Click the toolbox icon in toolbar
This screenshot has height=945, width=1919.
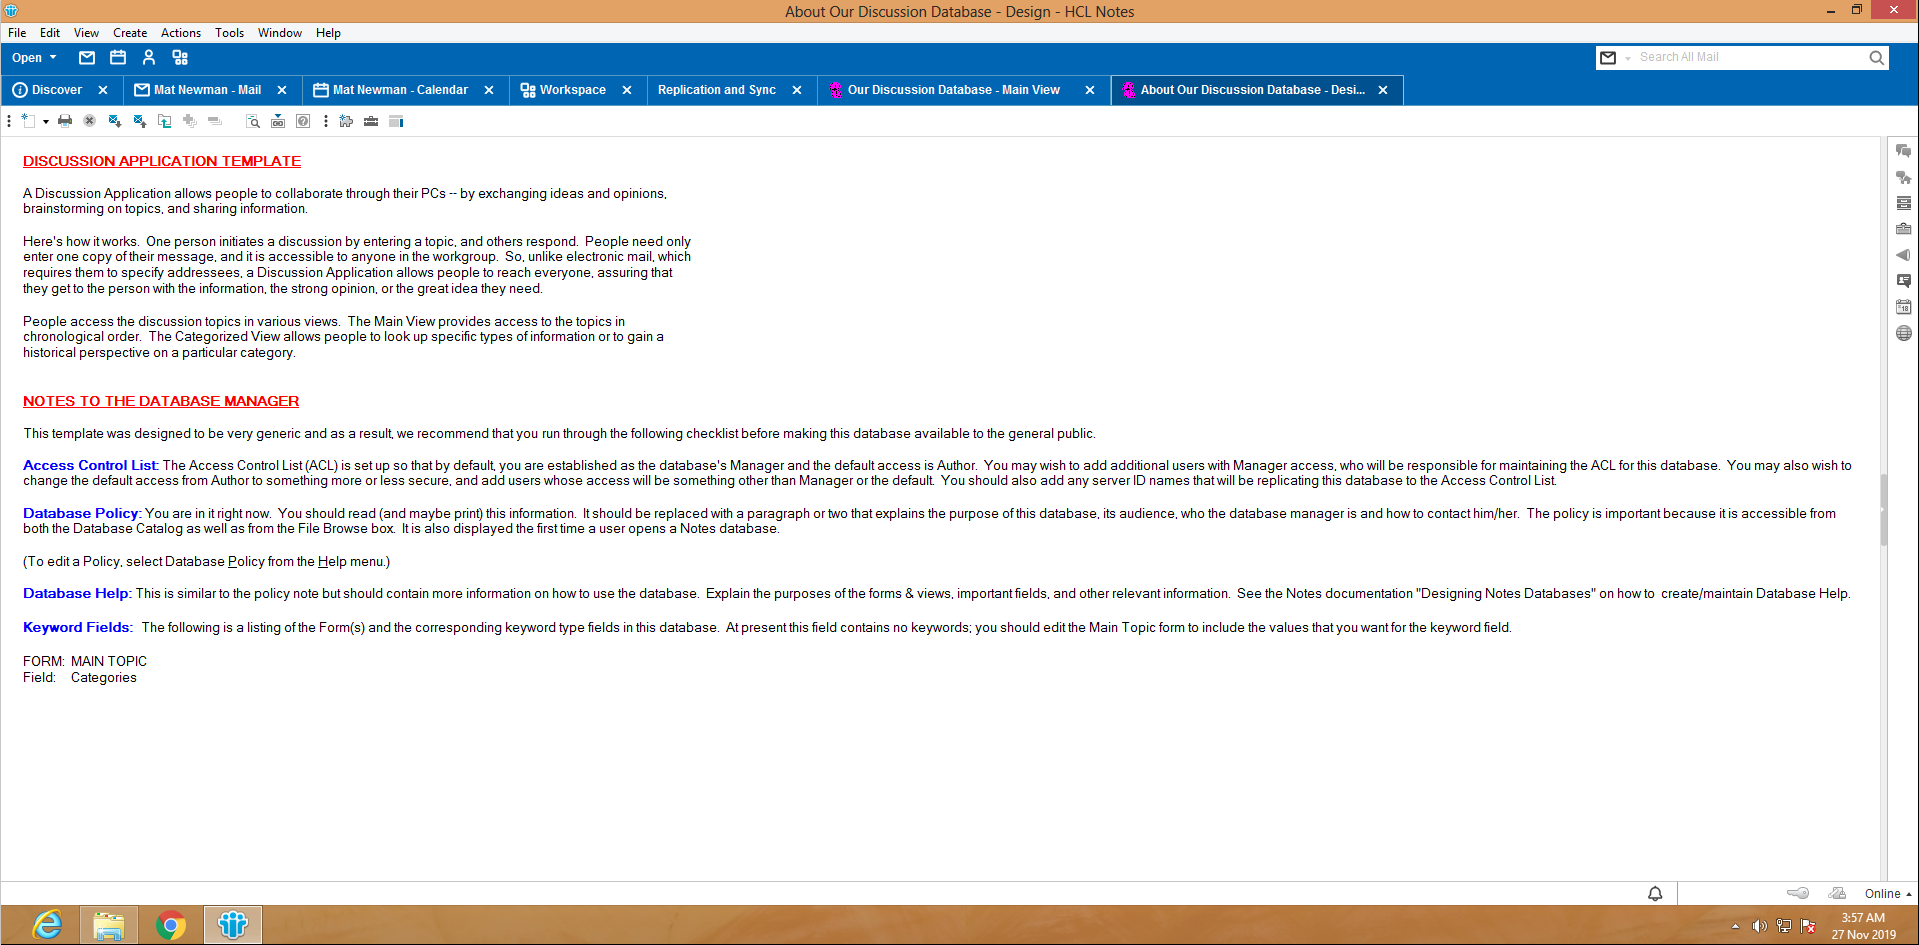click(371, 121)
